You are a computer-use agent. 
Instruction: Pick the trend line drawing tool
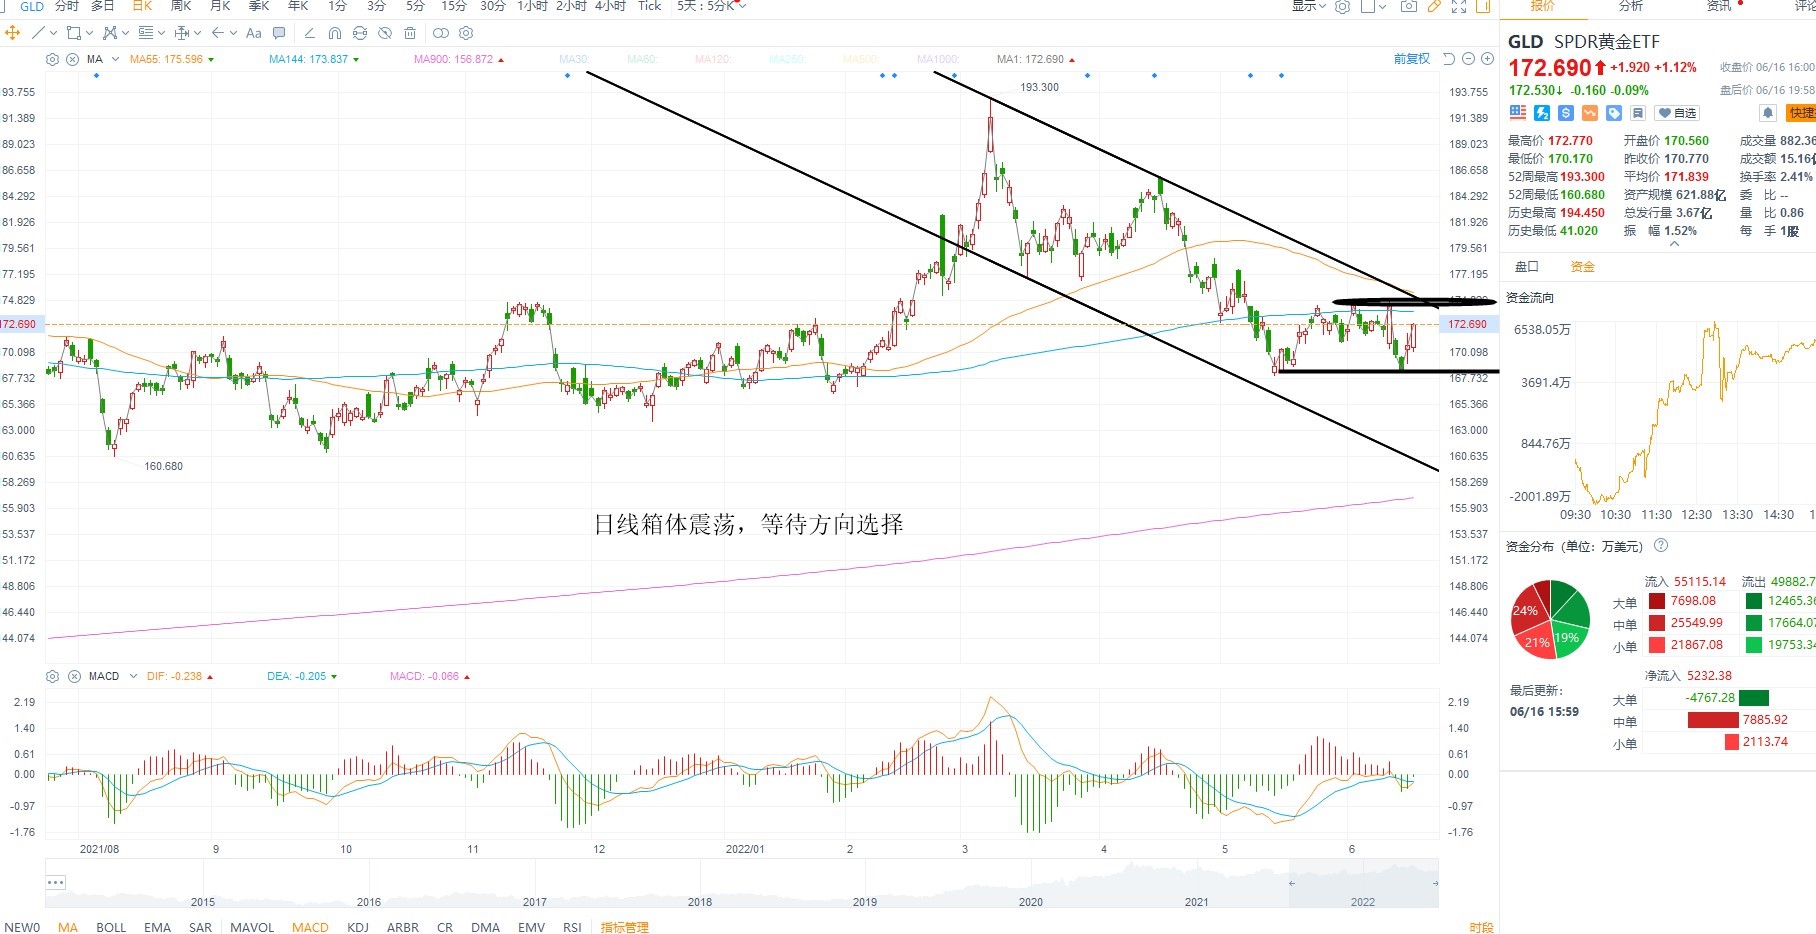38,33
